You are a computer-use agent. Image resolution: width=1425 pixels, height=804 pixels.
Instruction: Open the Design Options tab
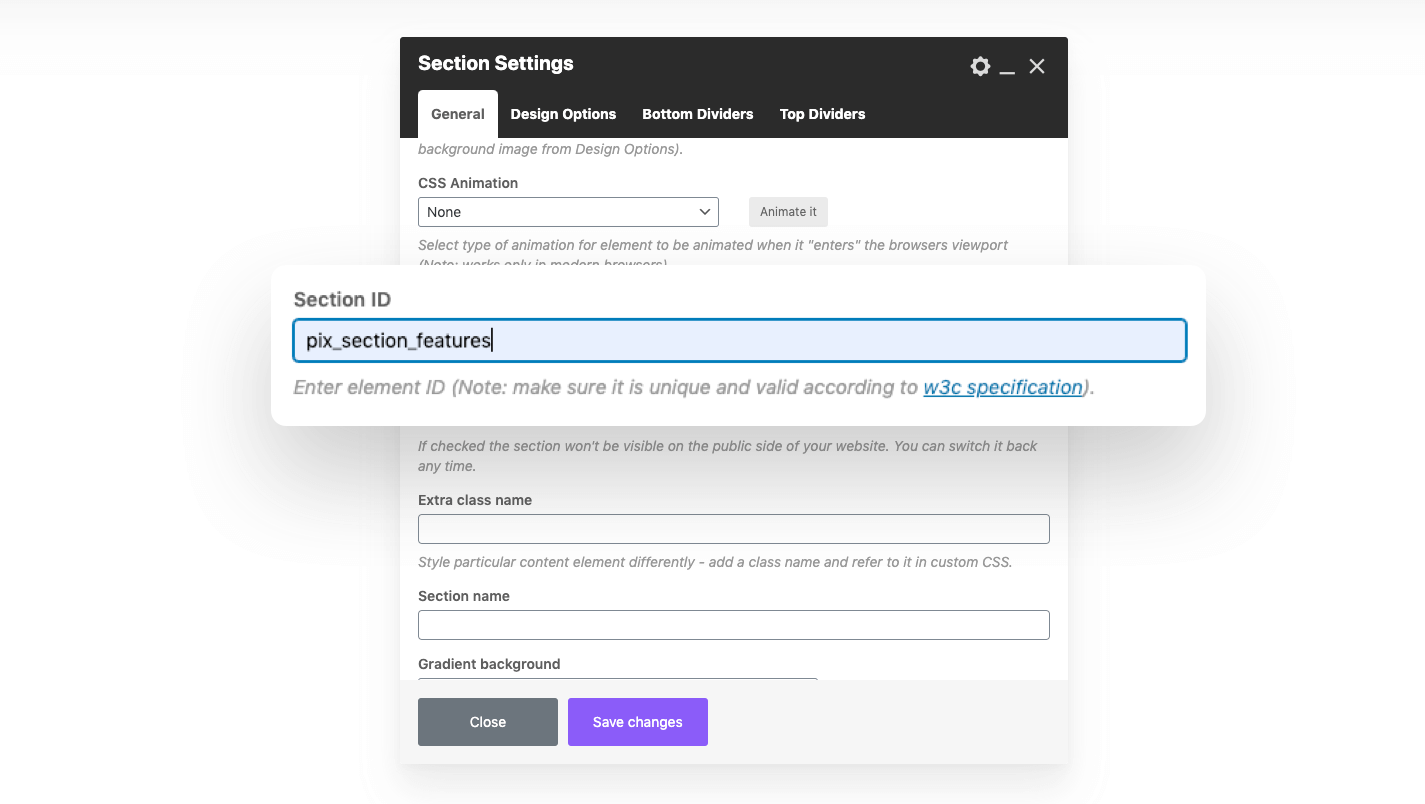click(x=563, y=114)
